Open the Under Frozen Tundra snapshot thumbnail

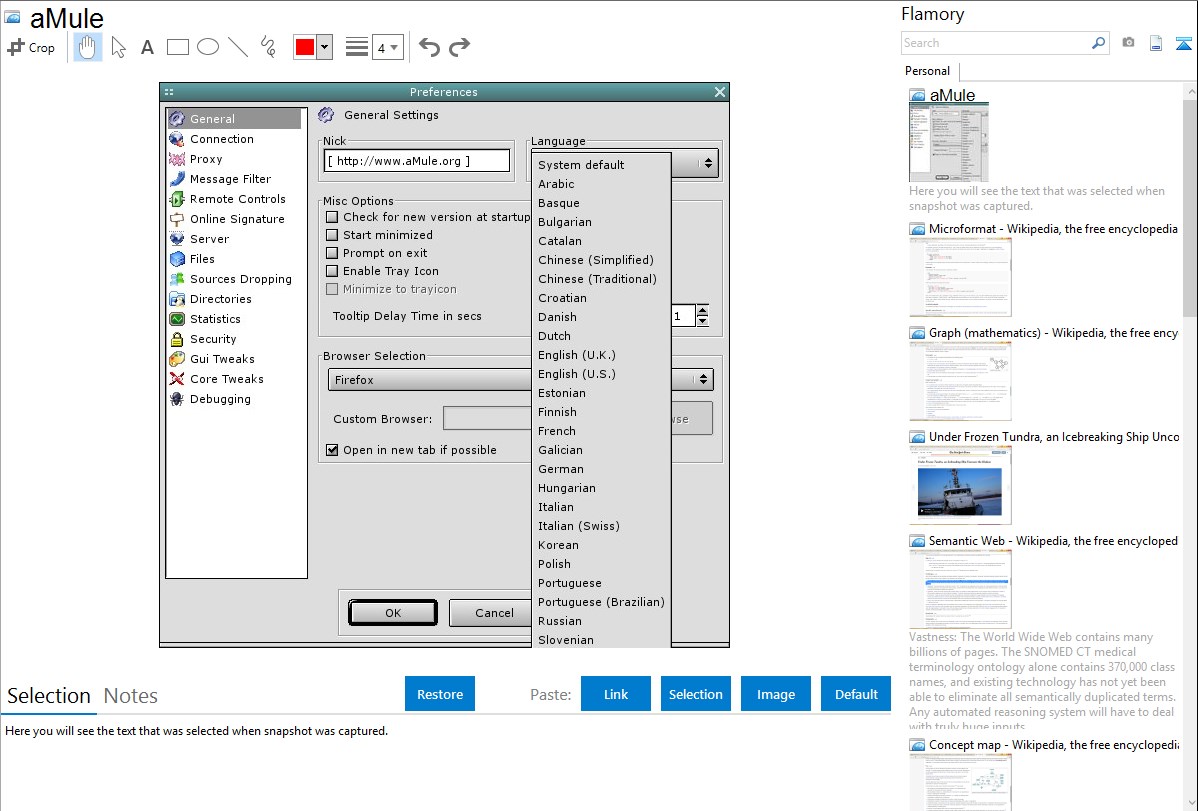coord(960,485)
